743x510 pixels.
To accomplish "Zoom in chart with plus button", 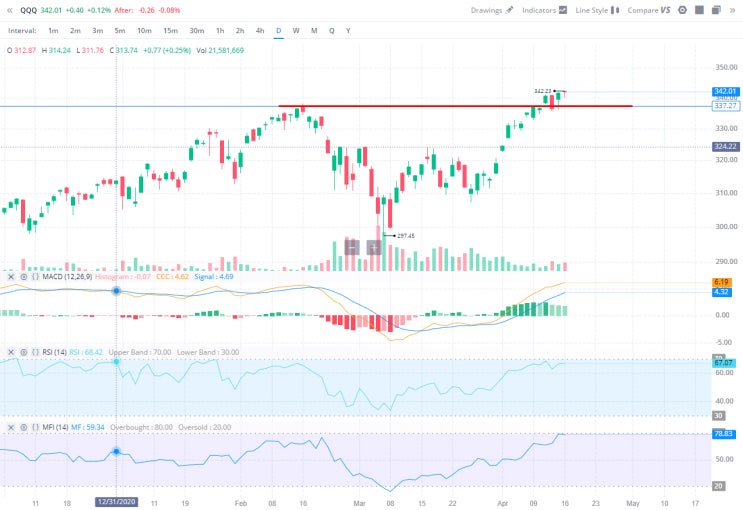I will pos(374,247).
